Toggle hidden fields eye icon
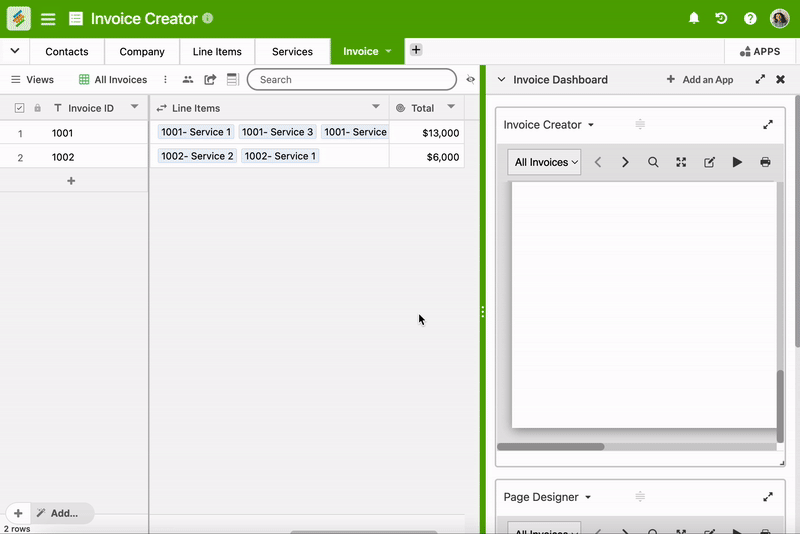 pyautogui.click(x=470, y=80)
